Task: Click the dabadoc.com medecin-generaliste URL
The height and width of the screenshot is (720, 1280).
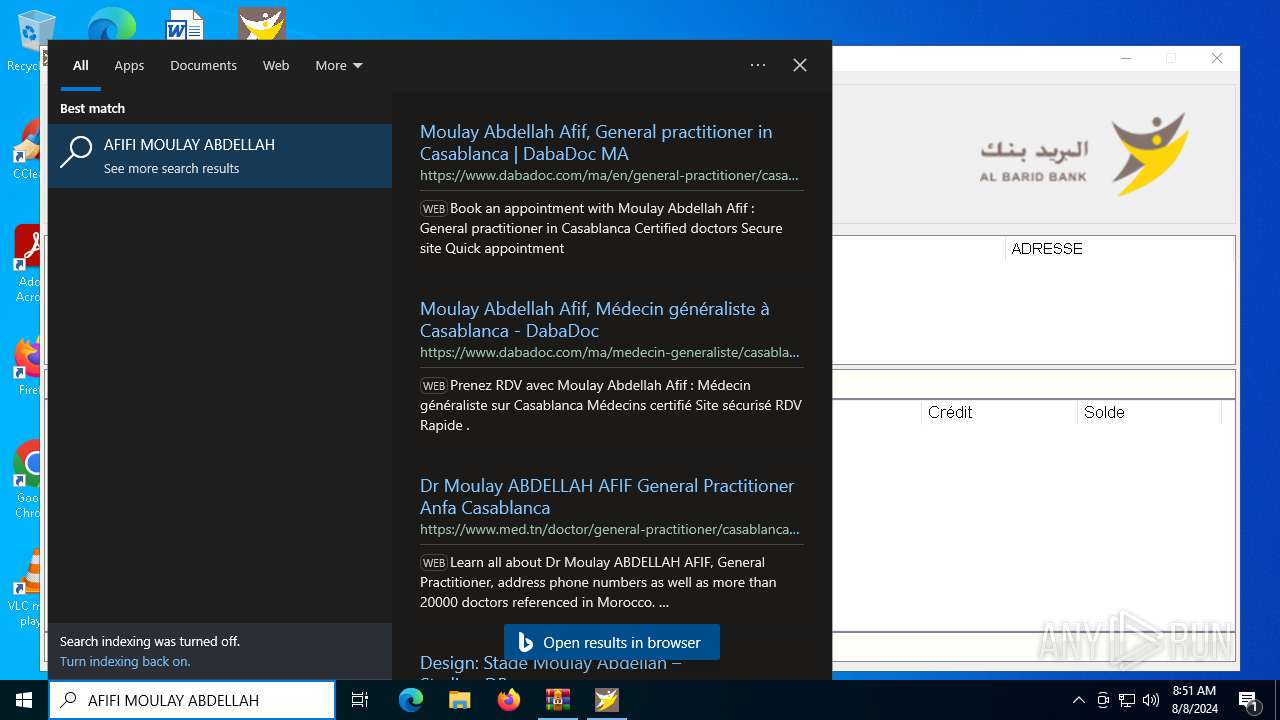Action: point(609,352)
